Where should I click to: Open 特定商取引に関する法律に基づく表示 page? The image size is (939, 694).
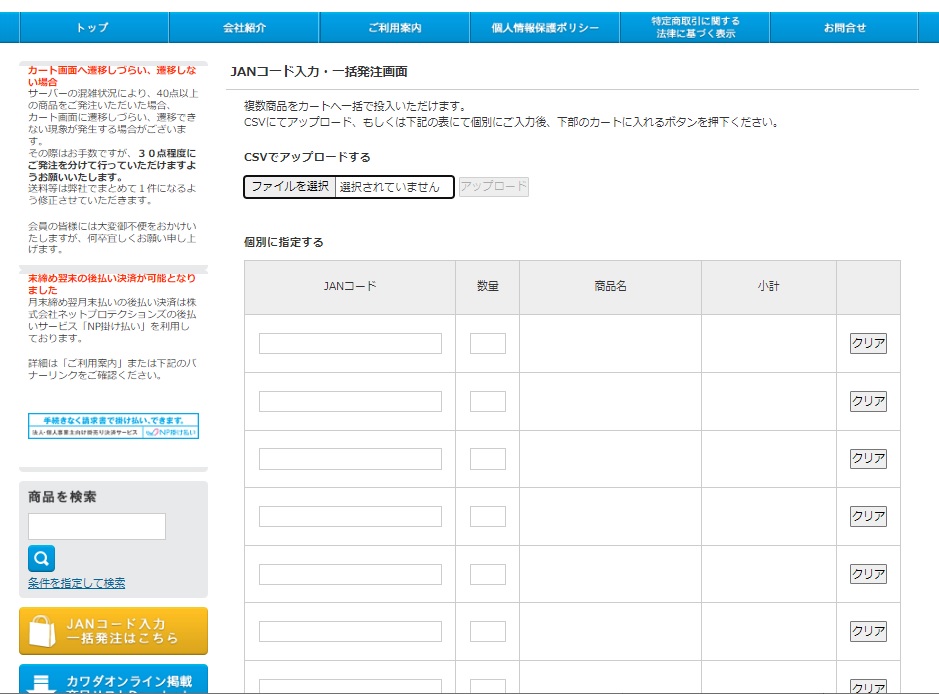pyautogui.click(x=695, y=28)
